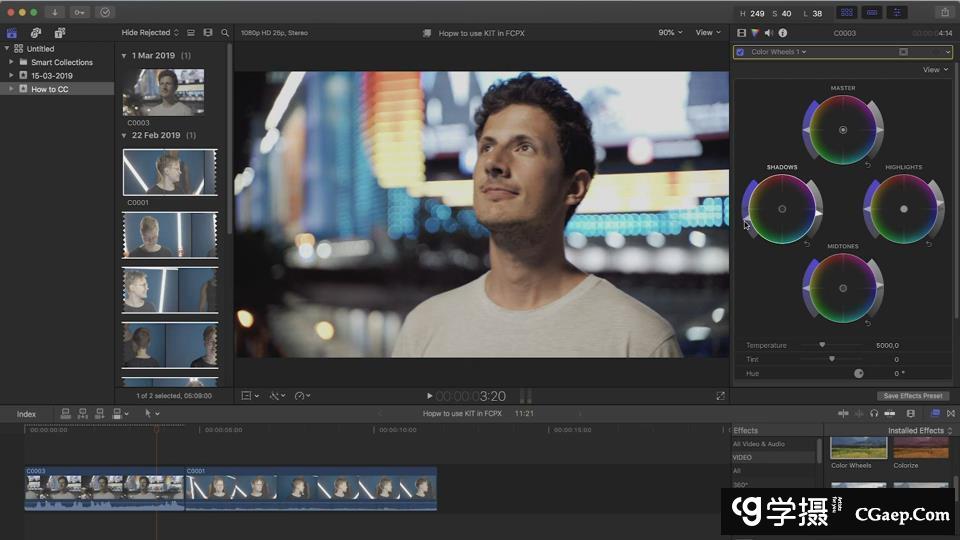960x540 pixels.
Task: Click the Save Effects Preset button
Action: pyautogui.click(x=913, y=396)
